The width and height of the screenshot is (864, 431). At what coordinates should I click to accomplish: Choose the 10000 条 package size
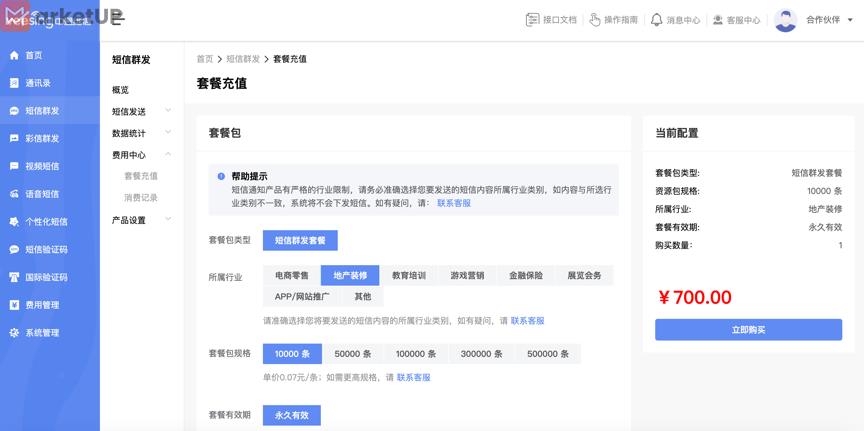[x=292, y=354]
